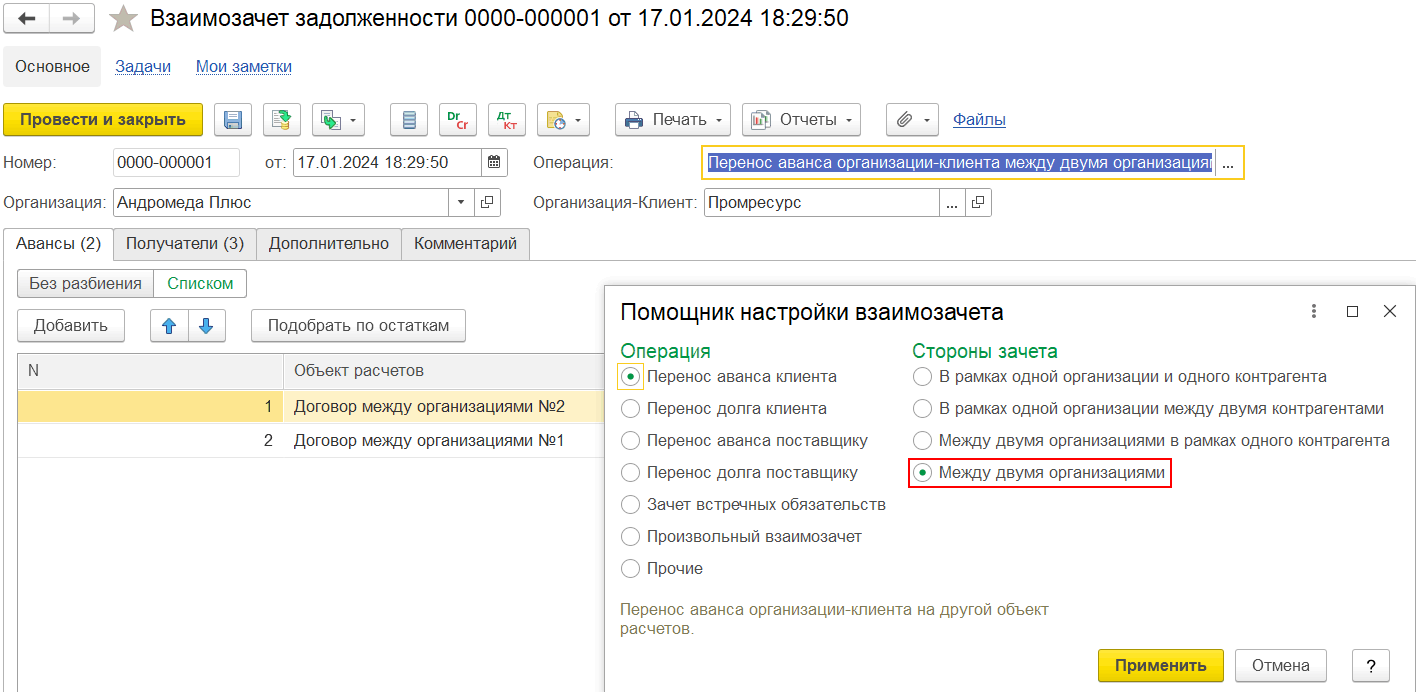The image size is (1416, 692).
Task: Select Произвольный взаимозачет radio button
Action: tap(630, 537)
